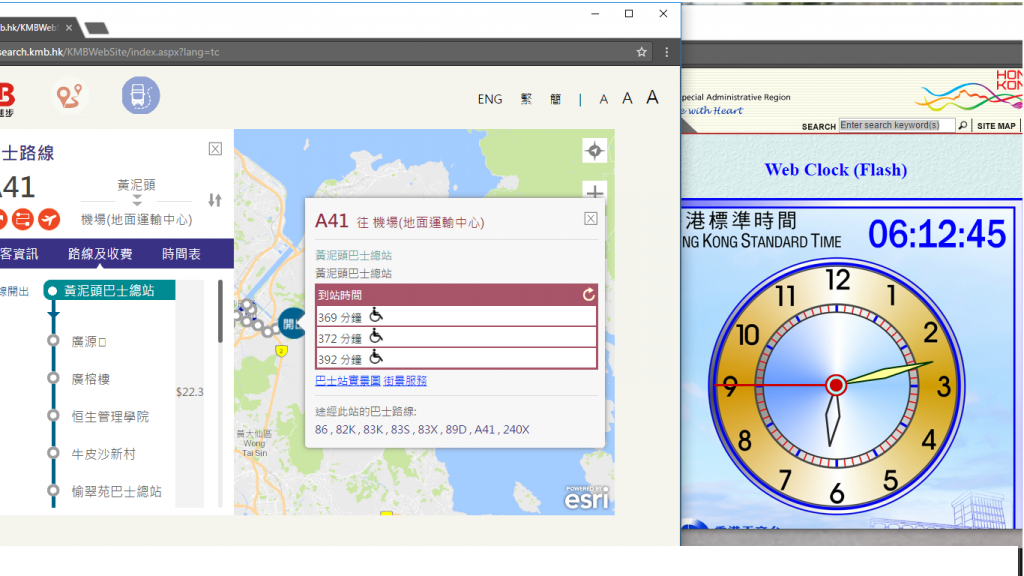The height and width of the screenshot is (576, 1024).
Task: Open the route planner map-pin icon
Action: [69, 95]
